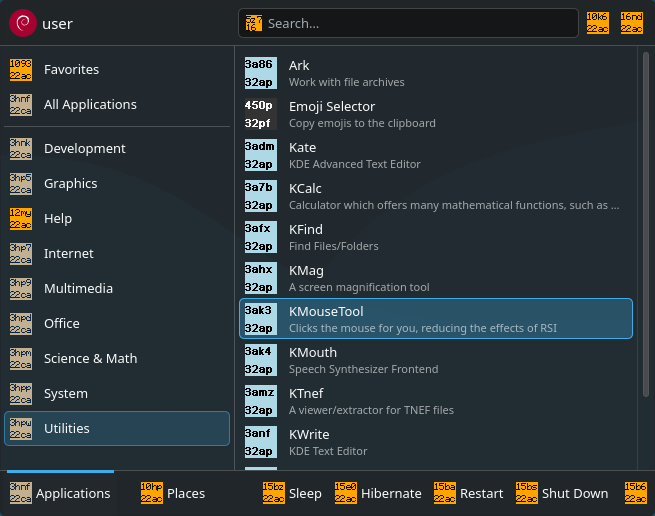This screenshot has height=516, width=655.
Task: Choose the Utilities category
Action: click(x=117, y=428)
